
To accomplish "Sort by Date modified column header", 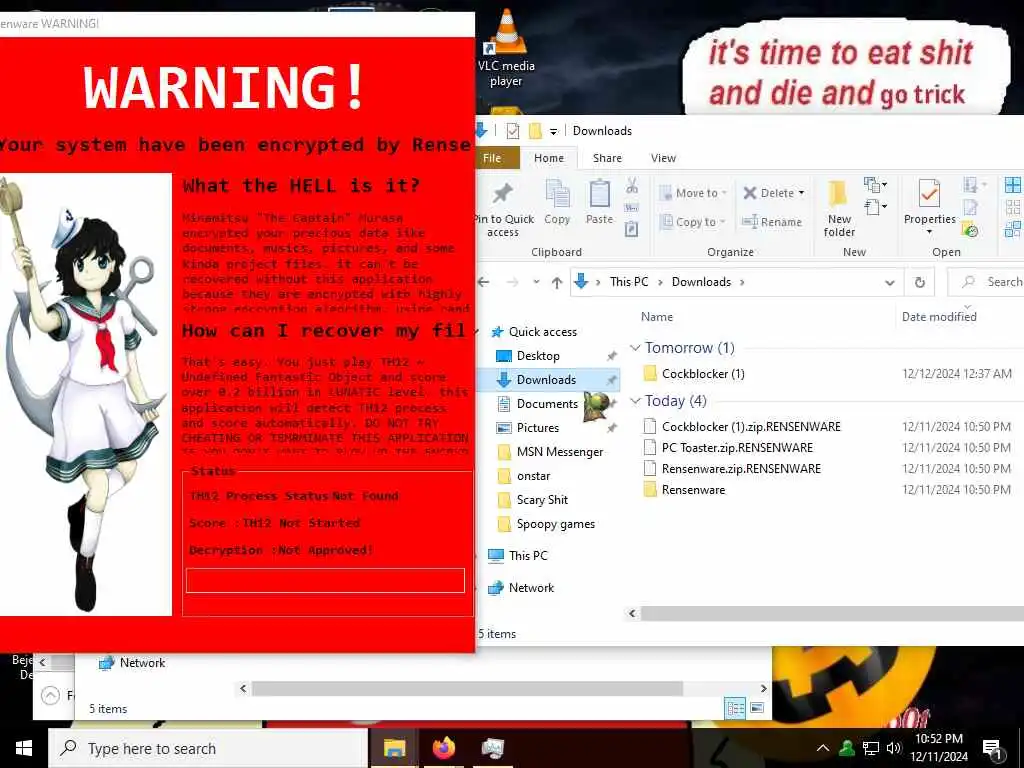I will pos(939,317).
